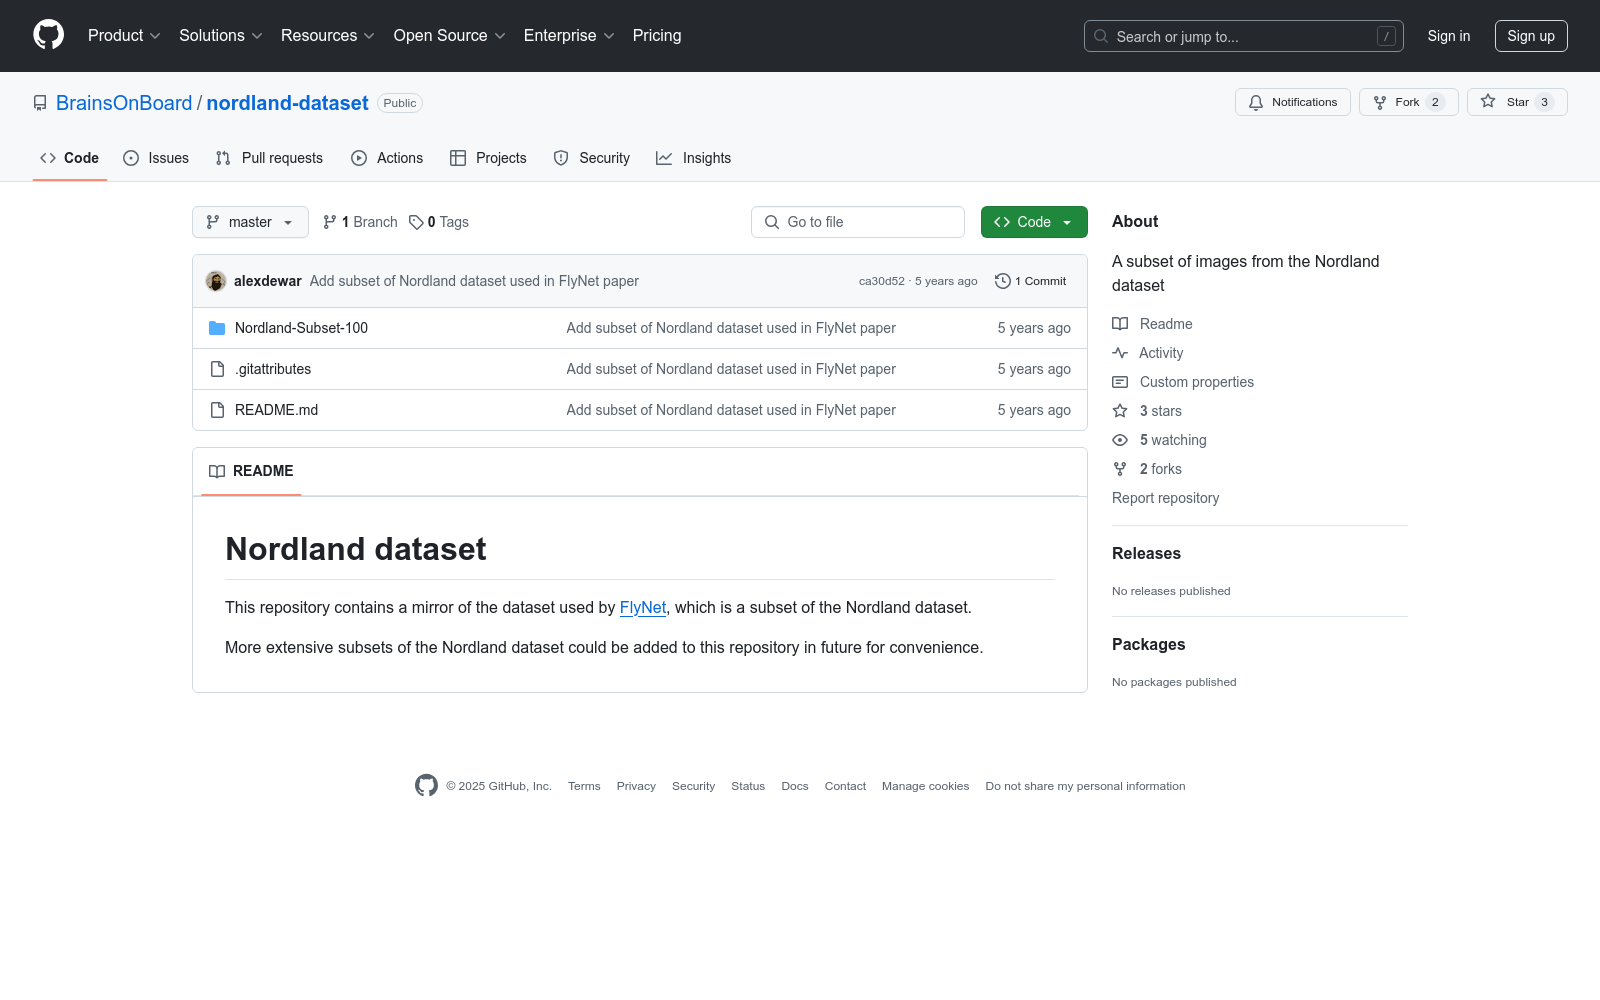Screen dimensions: 1600x1000
Task: Click the Sign up button
Action: click(x=1531, y=36)
